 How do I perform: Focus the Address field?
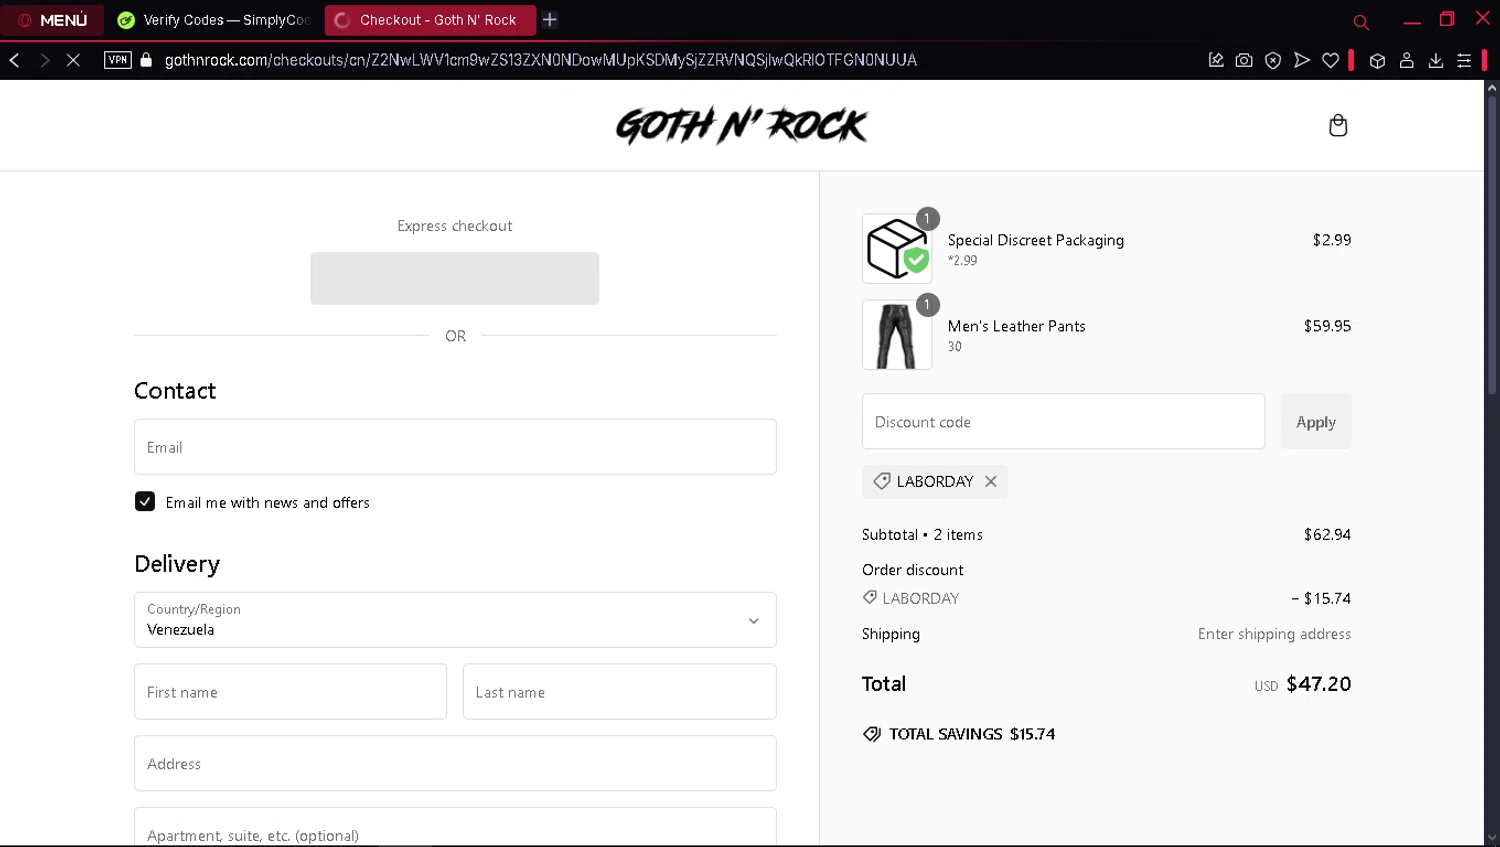(455, 764)
